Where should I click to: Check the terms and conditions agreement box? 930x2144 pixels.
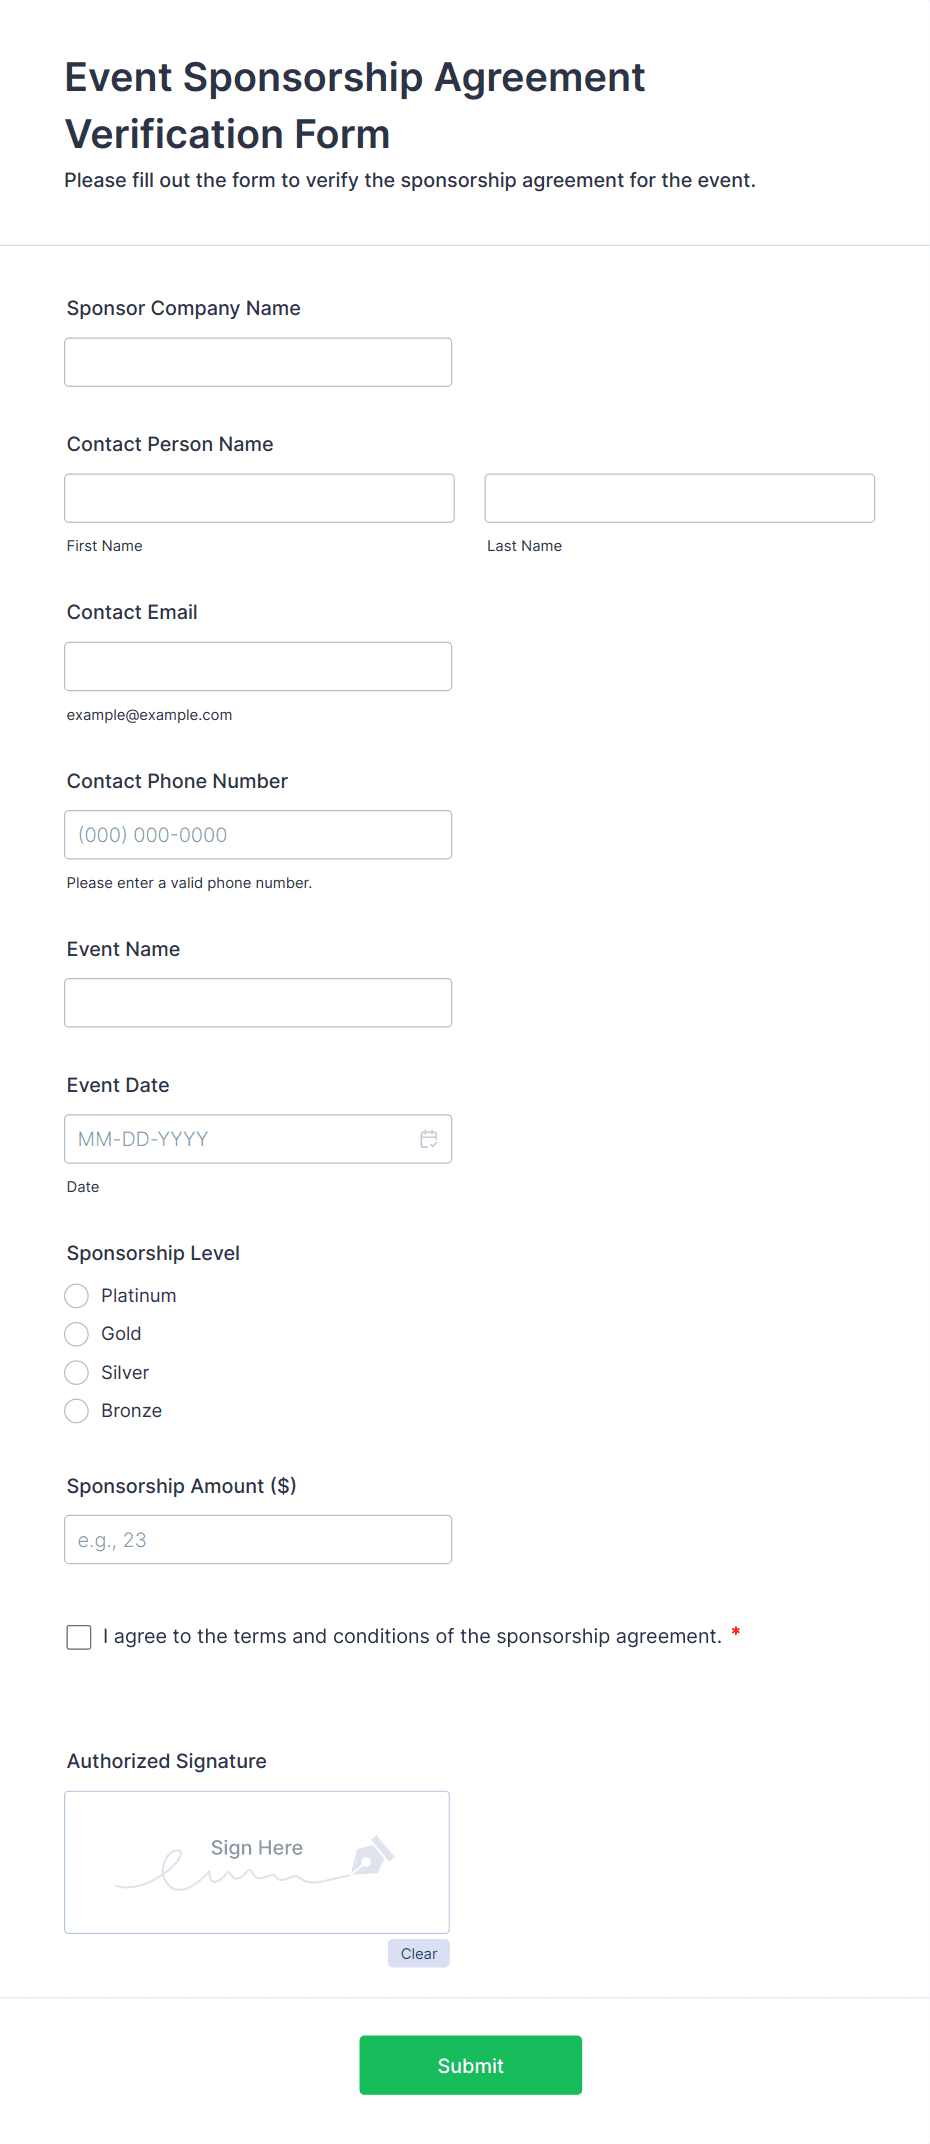point(78,1636)
